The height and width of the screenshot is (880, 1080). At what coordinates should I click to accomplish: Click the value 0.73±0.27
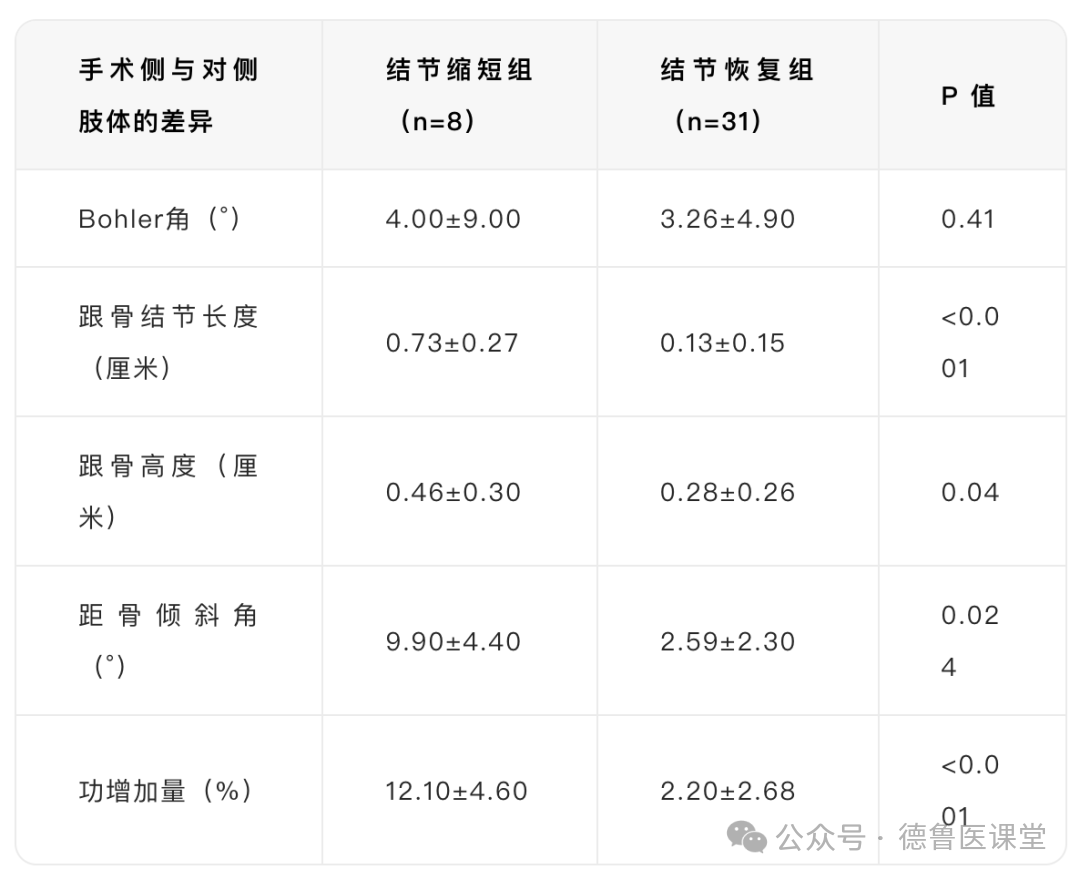pos(452,342)
